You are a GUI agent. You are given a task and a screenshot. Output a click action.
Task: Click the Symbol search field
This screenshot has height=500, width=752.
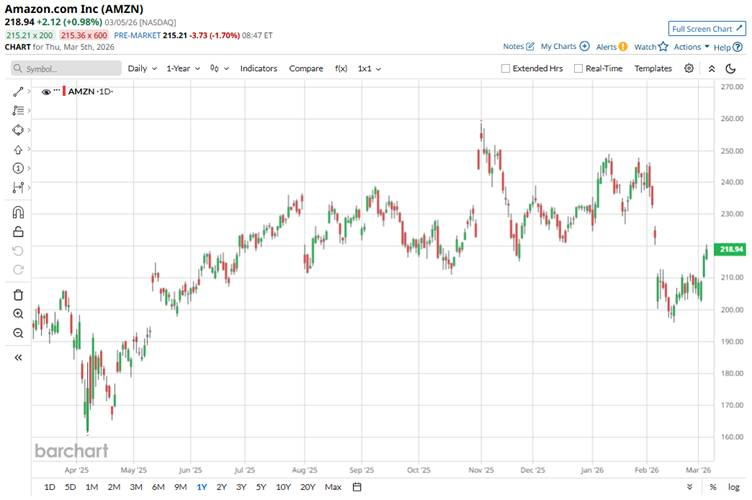click(x=65, y=69)
